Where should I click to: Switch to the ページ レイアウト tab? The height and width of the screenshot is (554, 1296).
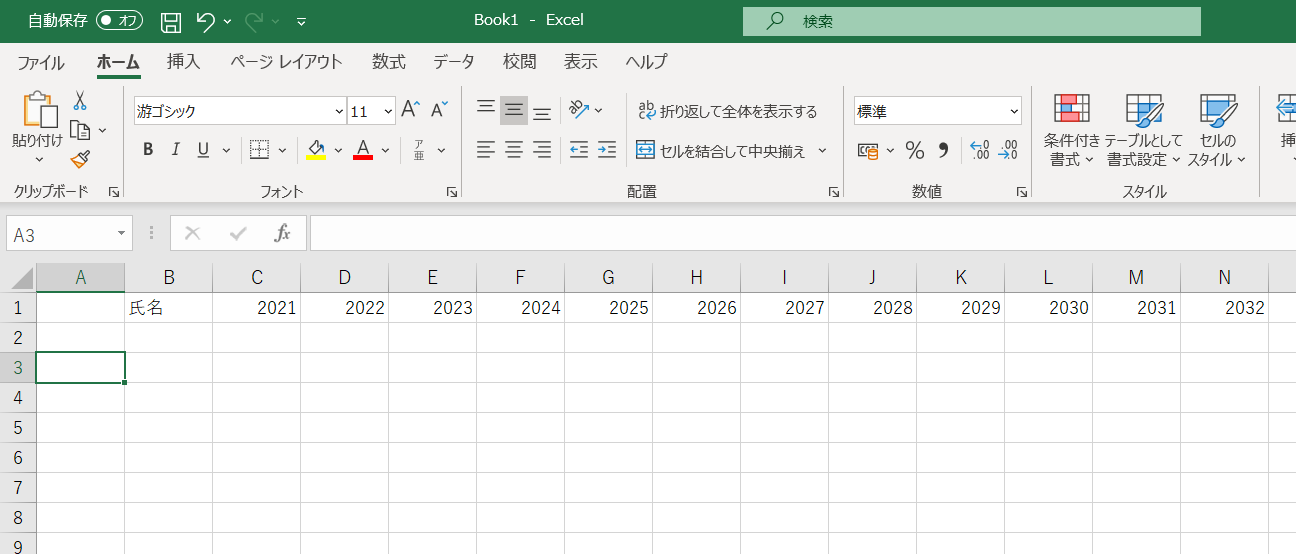(286, 62)
